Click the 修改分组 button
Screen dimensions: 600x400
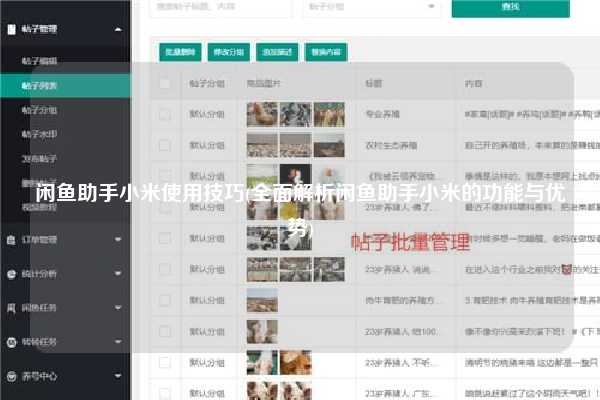pos(229,52)
